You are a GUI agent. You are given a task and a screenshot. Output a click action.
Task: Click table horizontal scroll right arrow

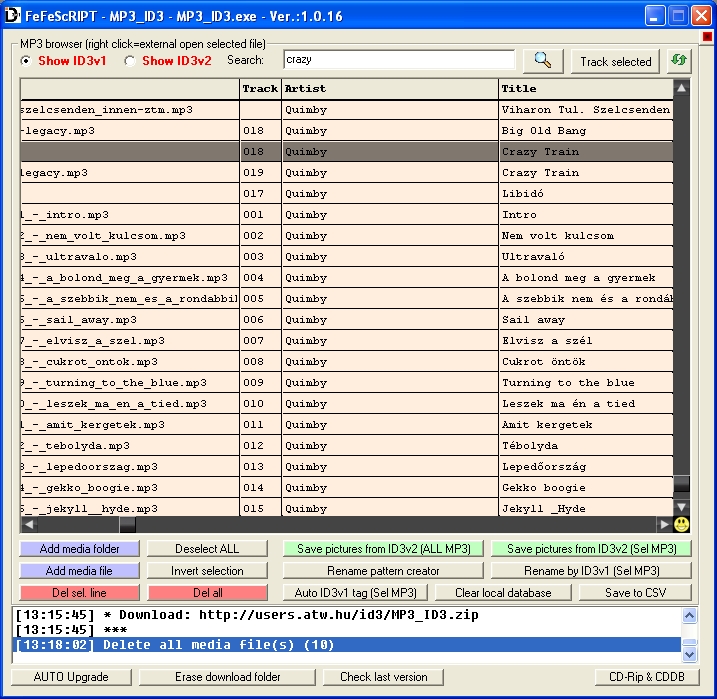pos(664,524)
